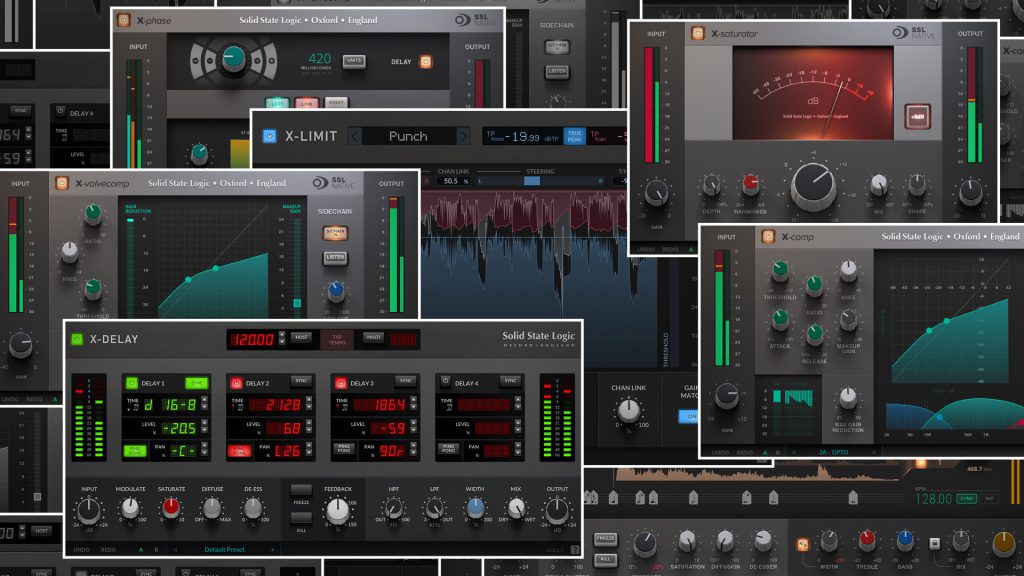This screenshot has height=576, width=1024.
Task: Select the previous X-Limit preset arrow
Action: [355, 136]
